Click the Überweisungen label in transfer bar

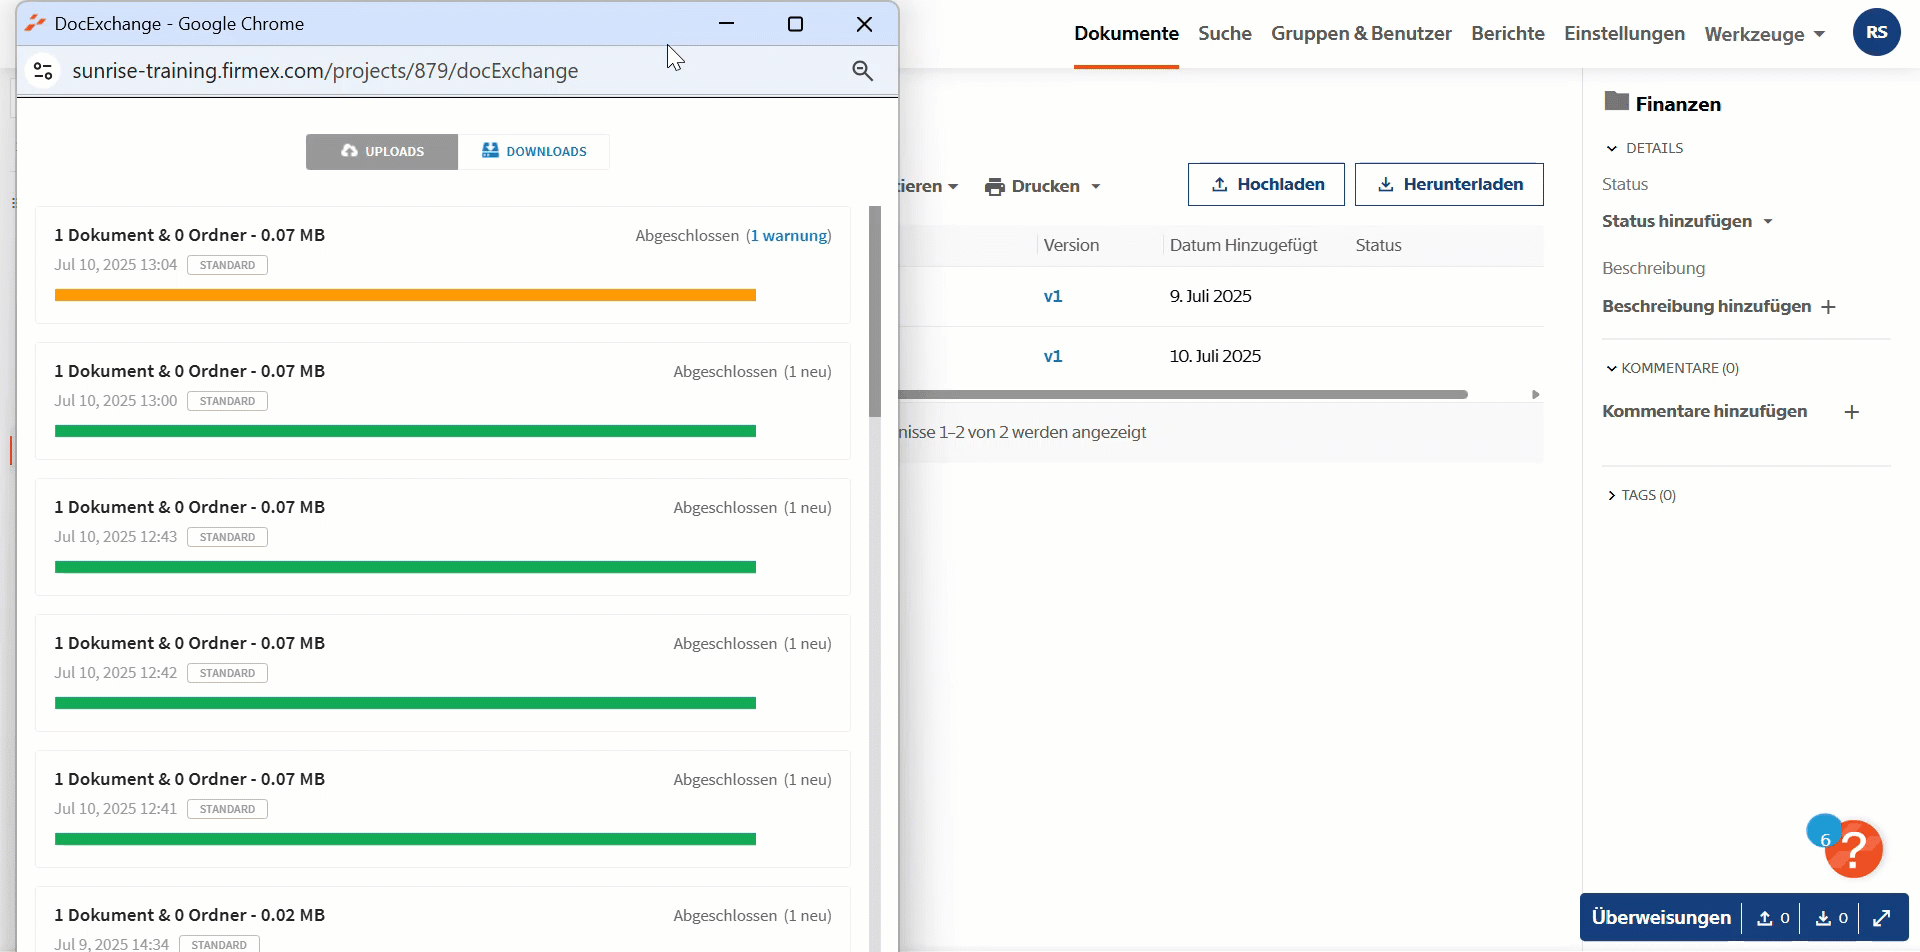click(1661, 917)
